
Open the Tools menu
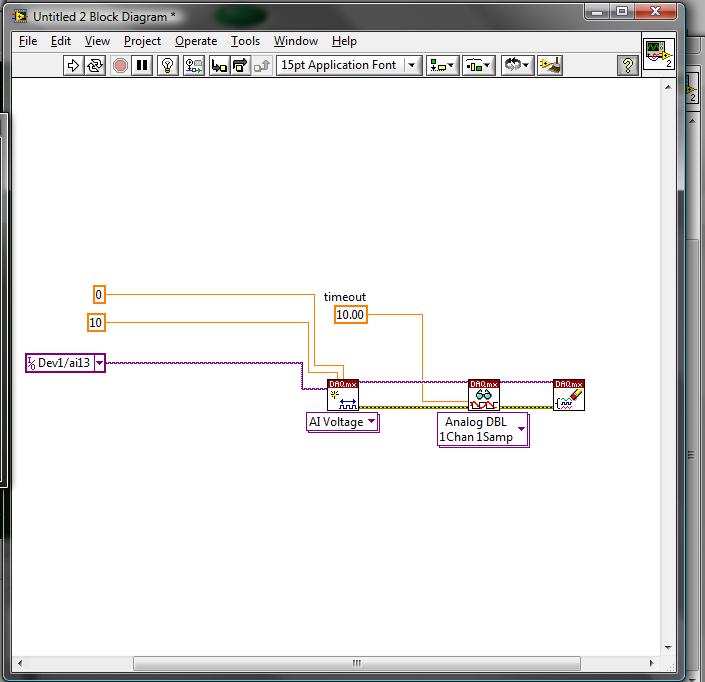[245, 41]
